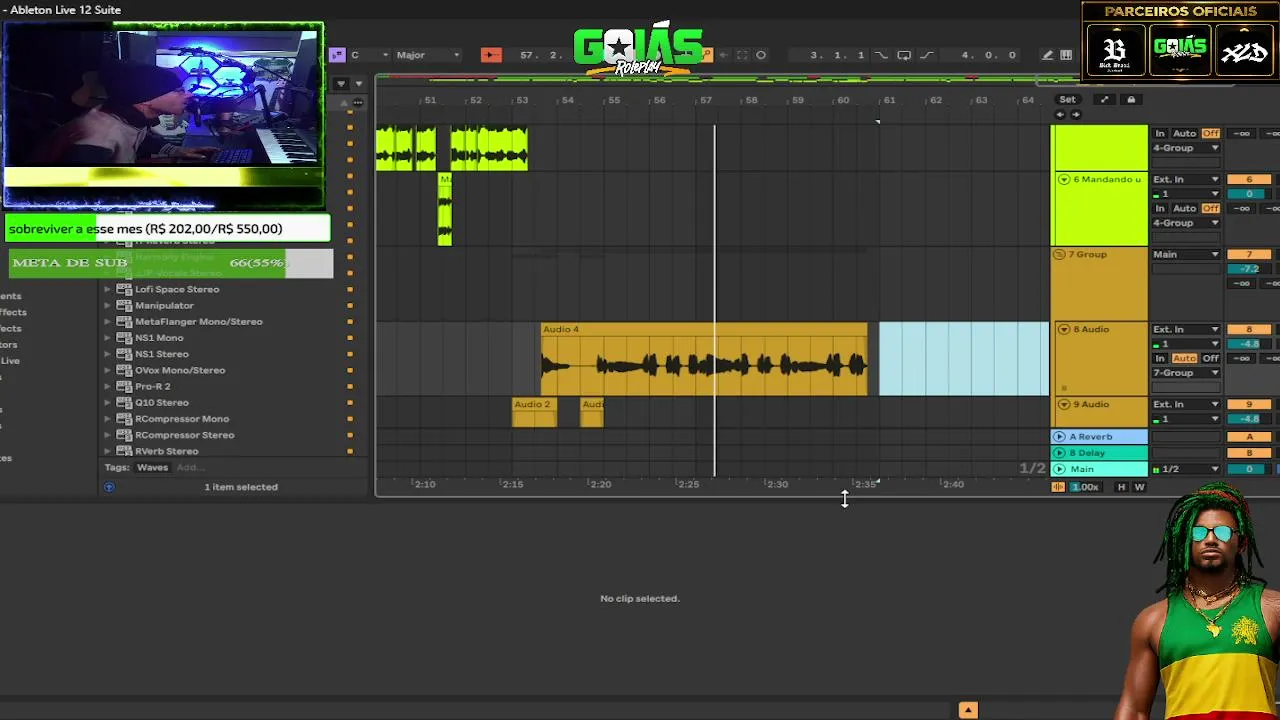
Task: Click the lock envelopes padlock icon
Action: pyautogui.click(x=1131, y=100)
